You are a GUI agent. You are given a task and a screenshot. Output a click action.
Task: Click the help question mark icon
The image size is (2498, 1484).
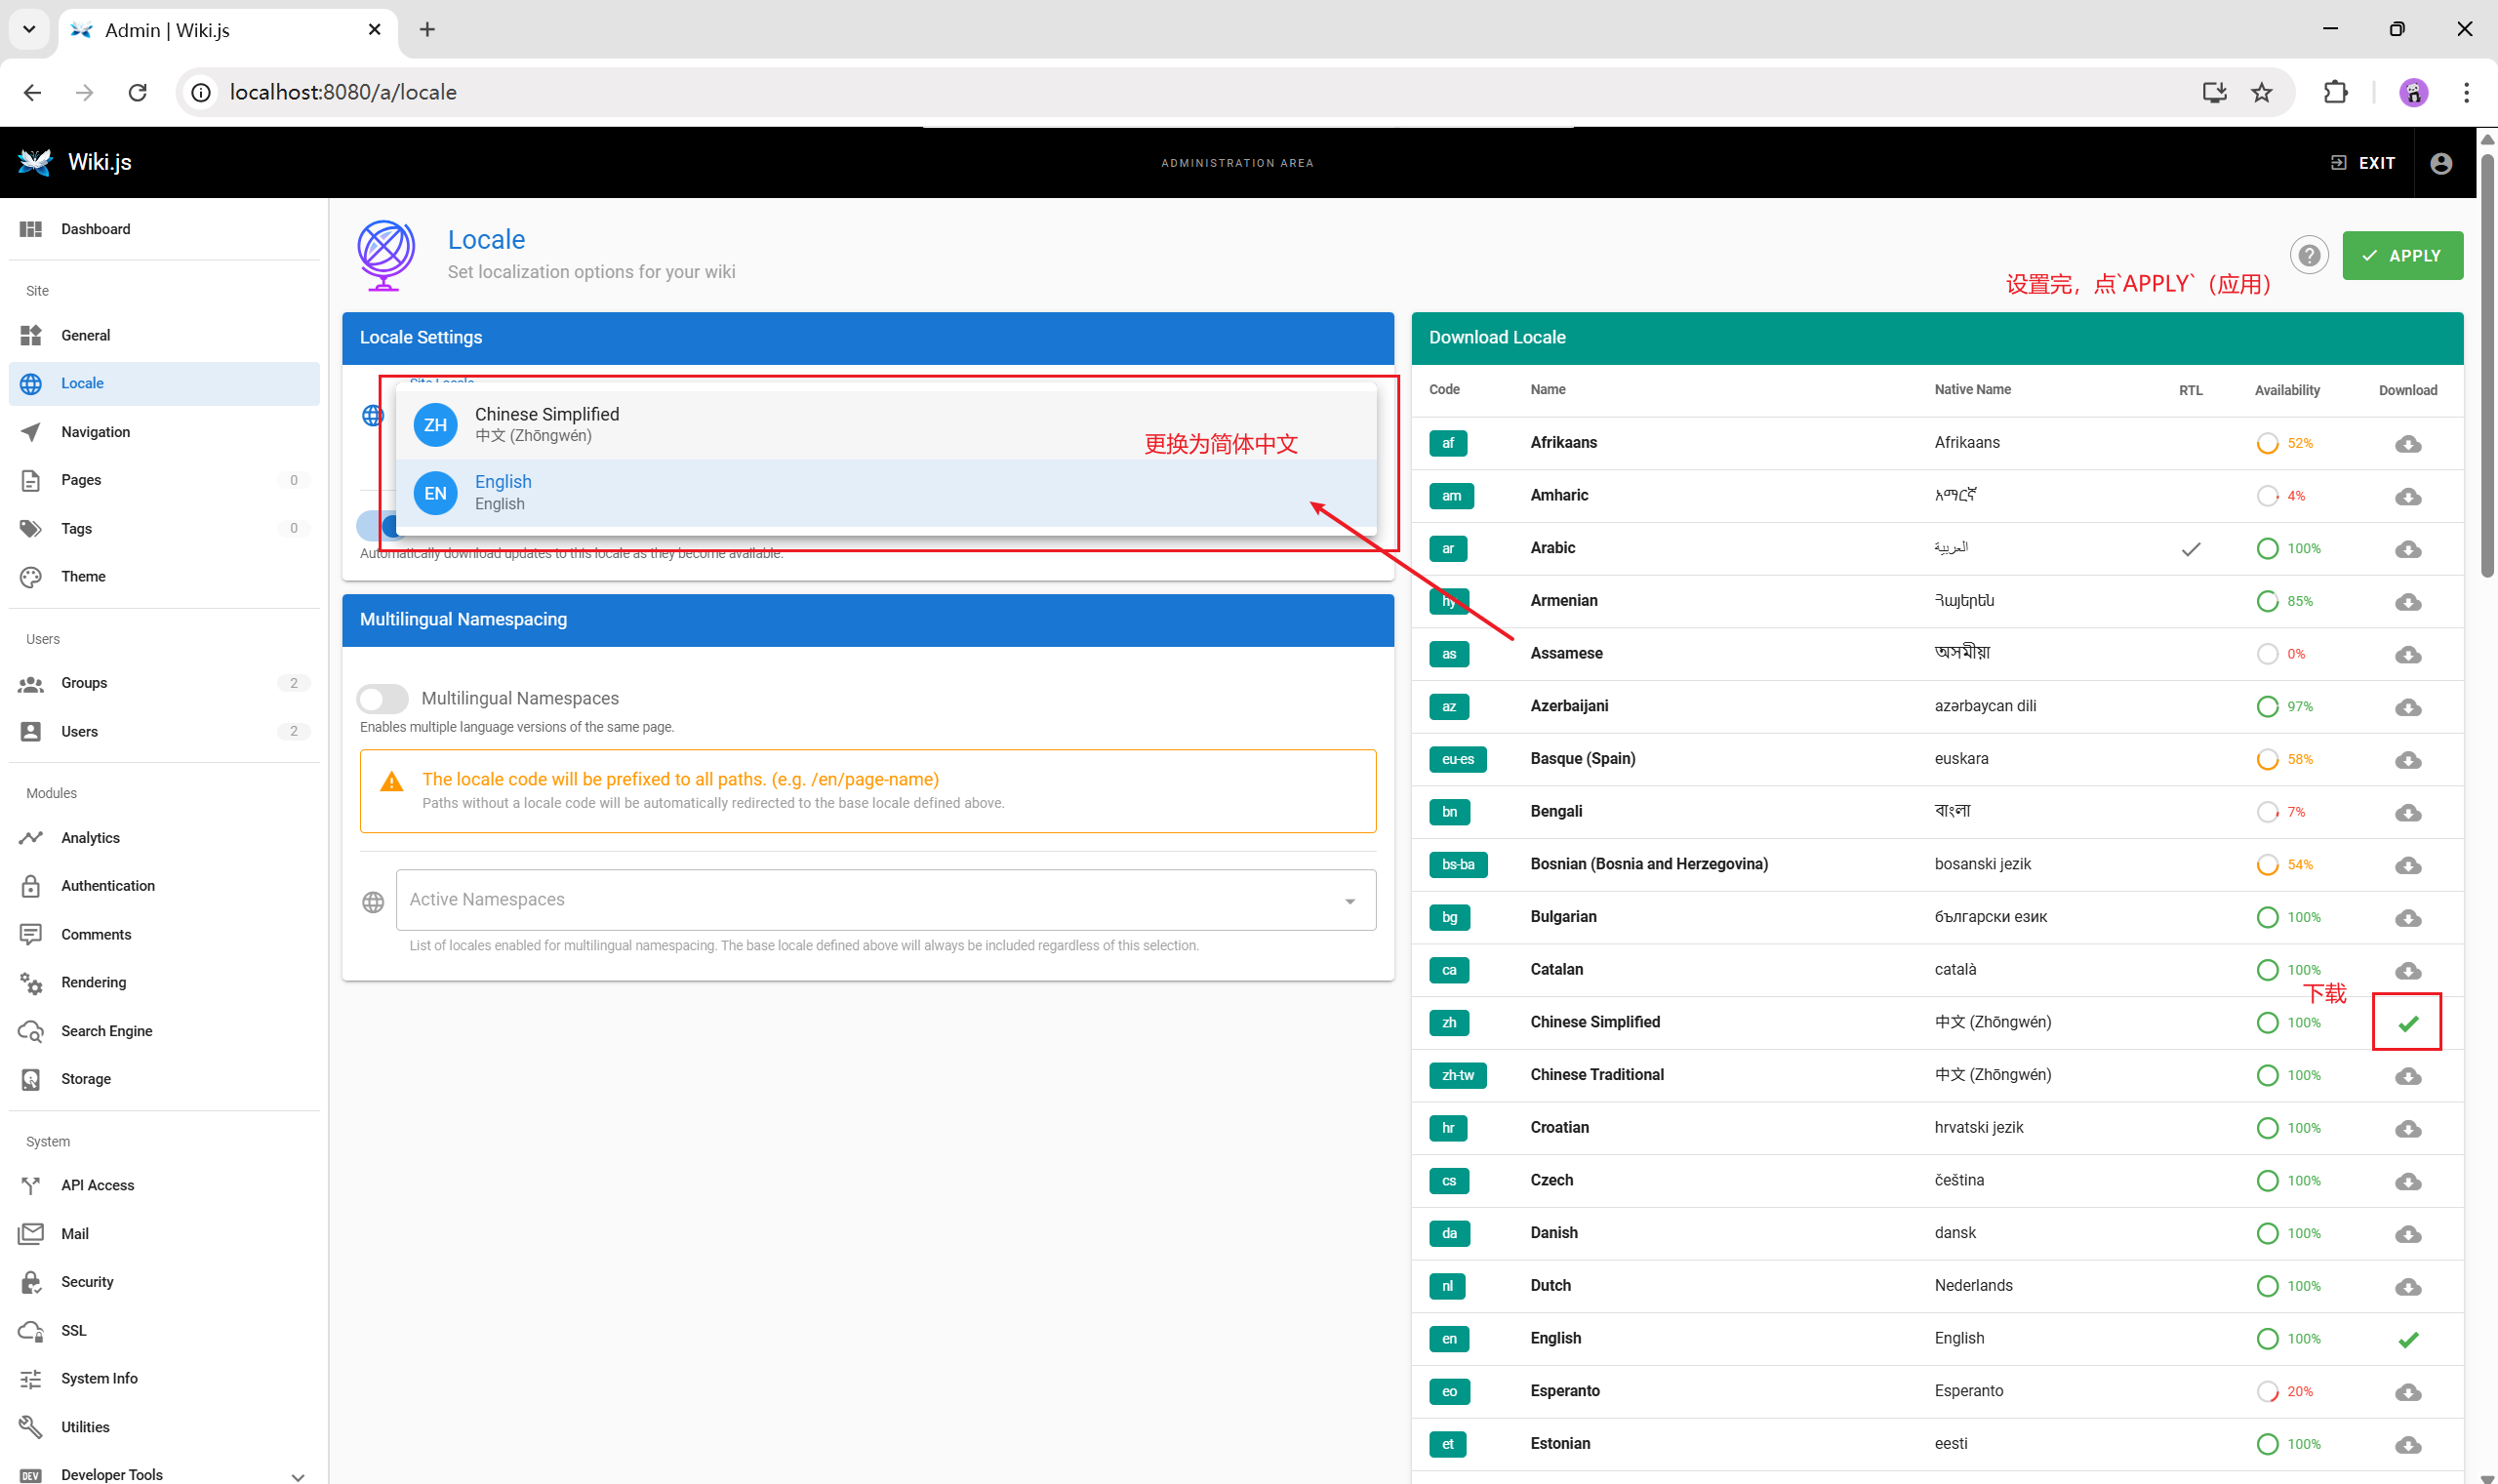coord(2308,256)
